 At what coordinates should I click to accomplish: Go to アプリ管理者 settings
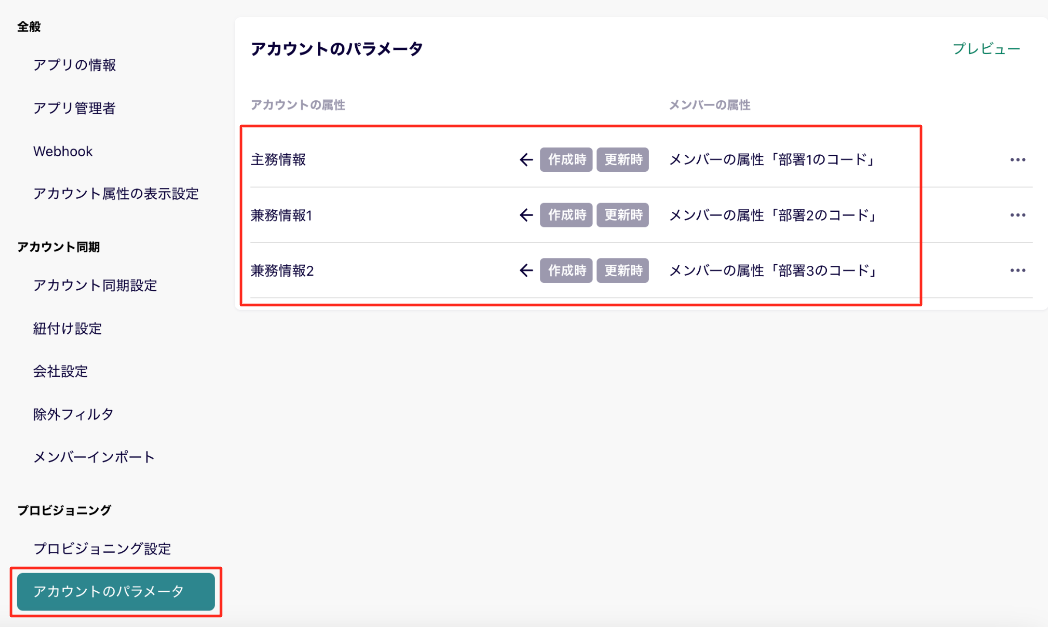[74, 108]
